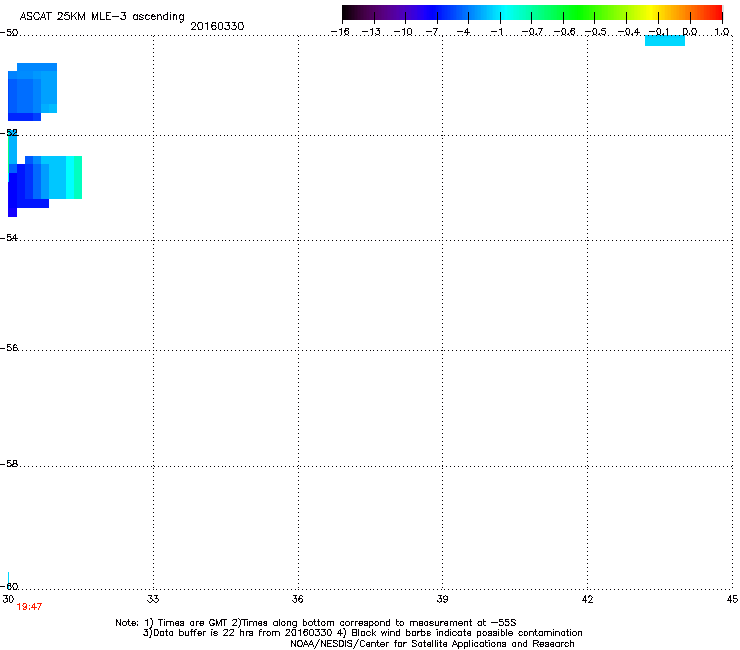
Task: Click the longitude label '30'
Action: coord(8,599)
